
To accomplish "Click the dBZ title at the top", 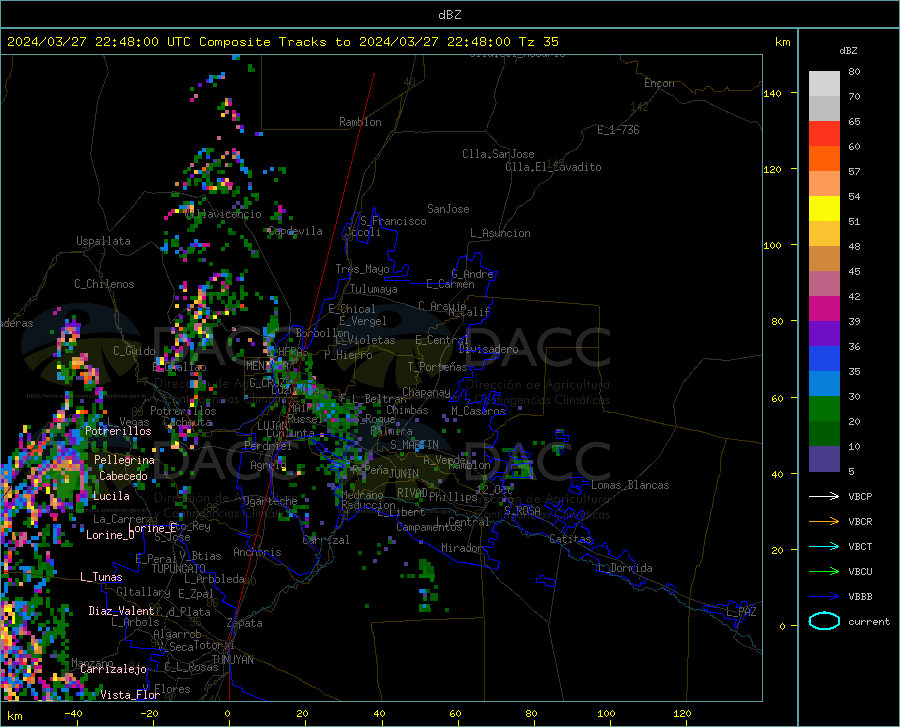I will 449,15.
